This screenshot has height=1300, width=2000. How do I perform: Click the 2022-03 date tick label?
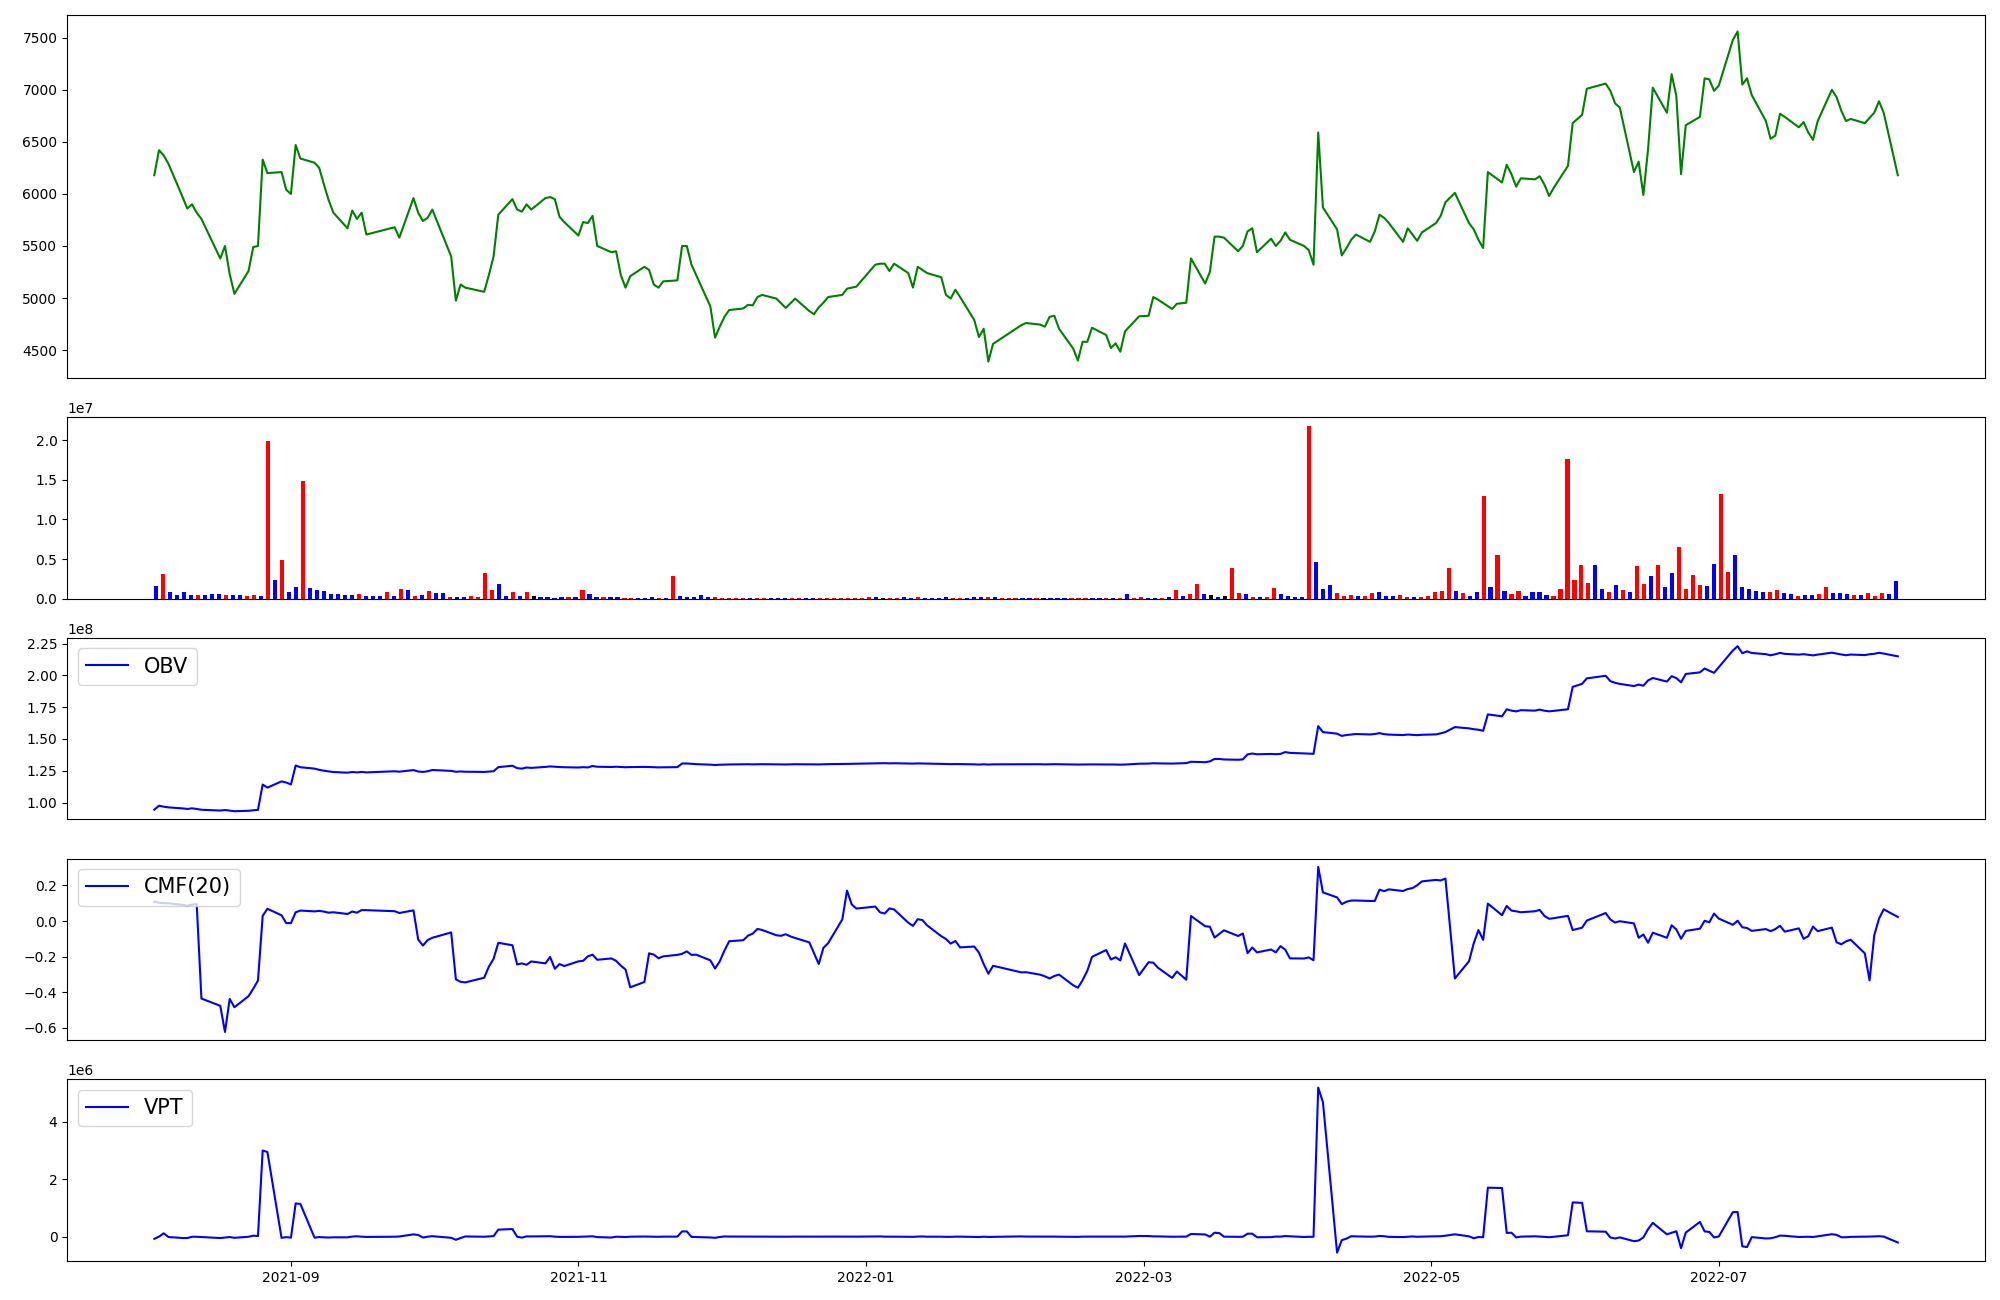coord(1143,1277)
